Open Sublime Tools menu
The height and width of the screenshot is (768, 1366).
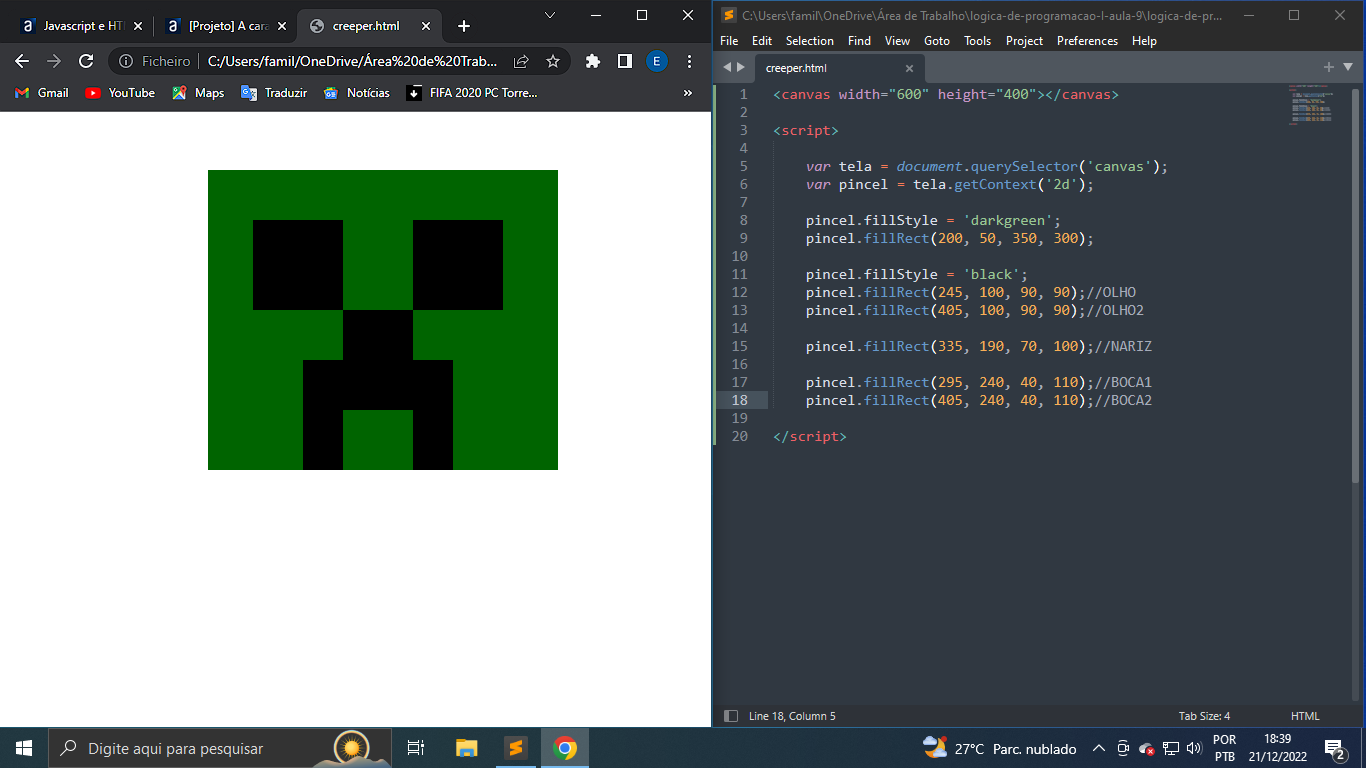978,41
